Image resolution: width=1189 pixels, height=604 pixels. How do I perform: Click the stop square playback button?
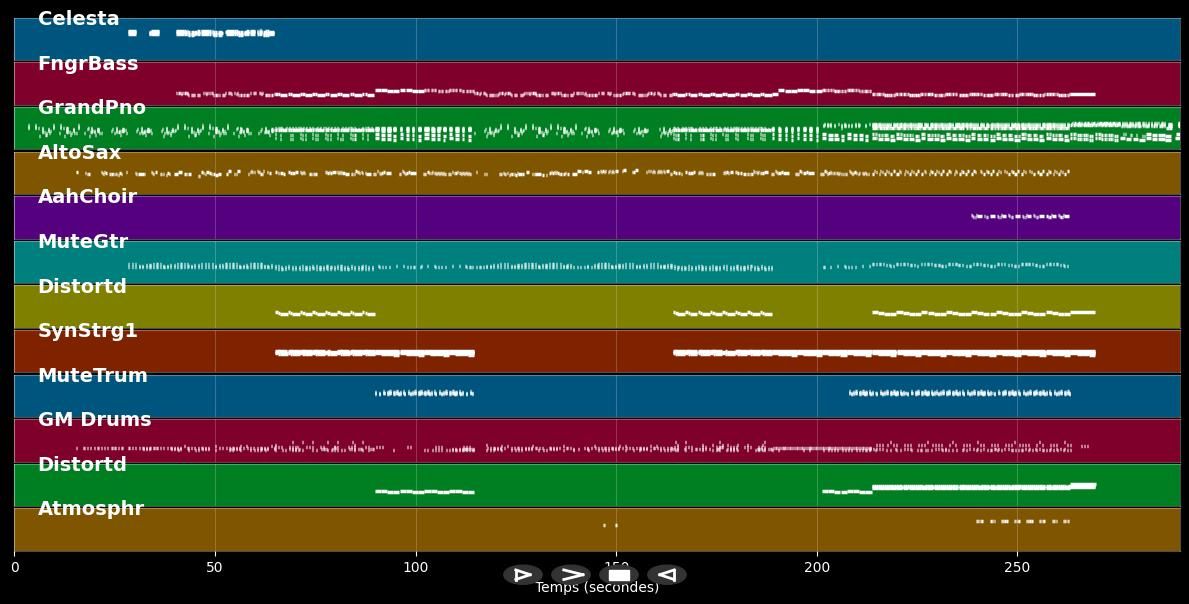pyautogui.click(x=619, y=575)
